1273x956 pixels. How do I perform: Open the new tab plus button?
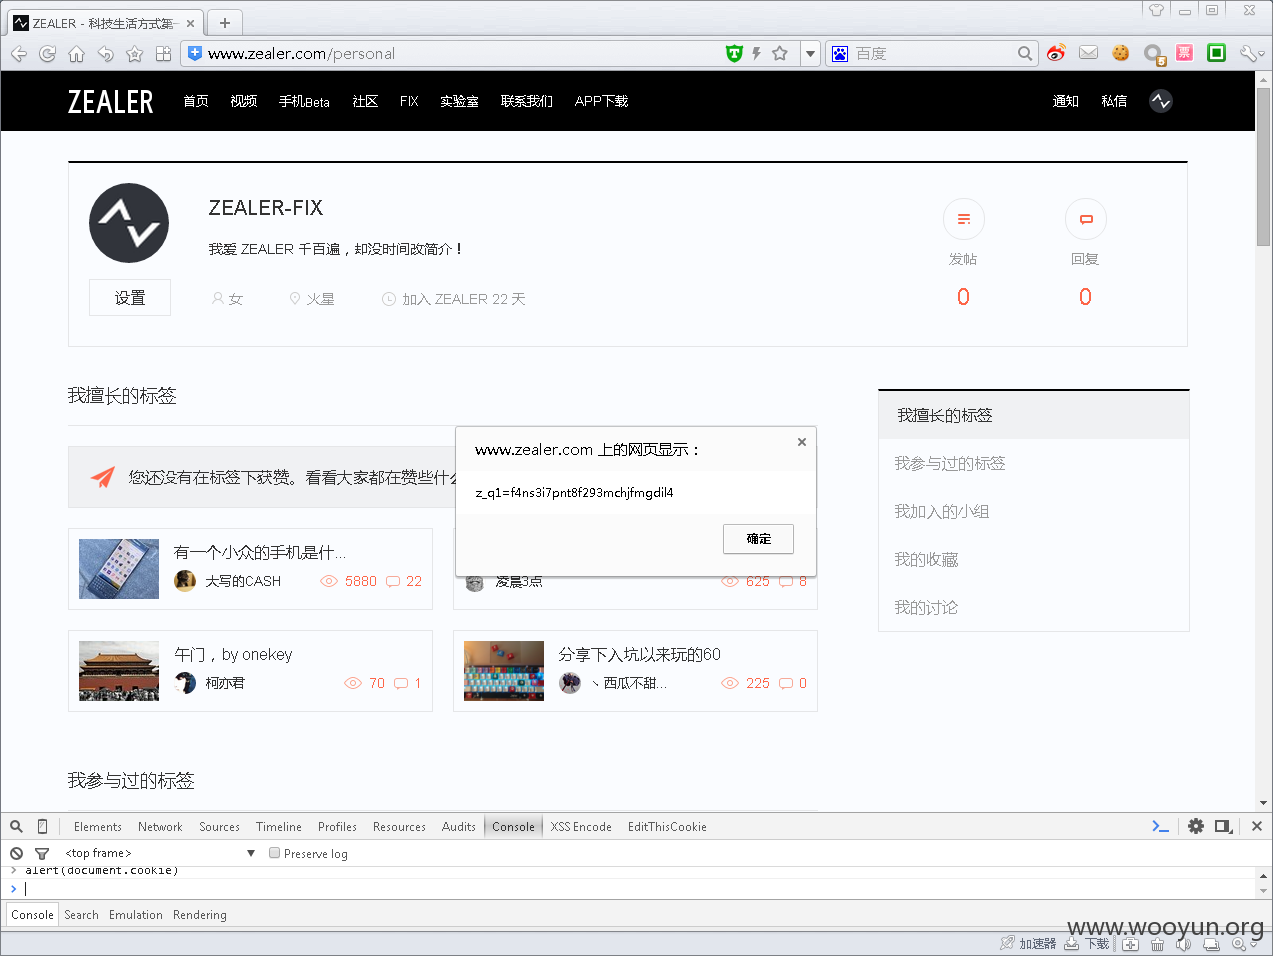225,22
